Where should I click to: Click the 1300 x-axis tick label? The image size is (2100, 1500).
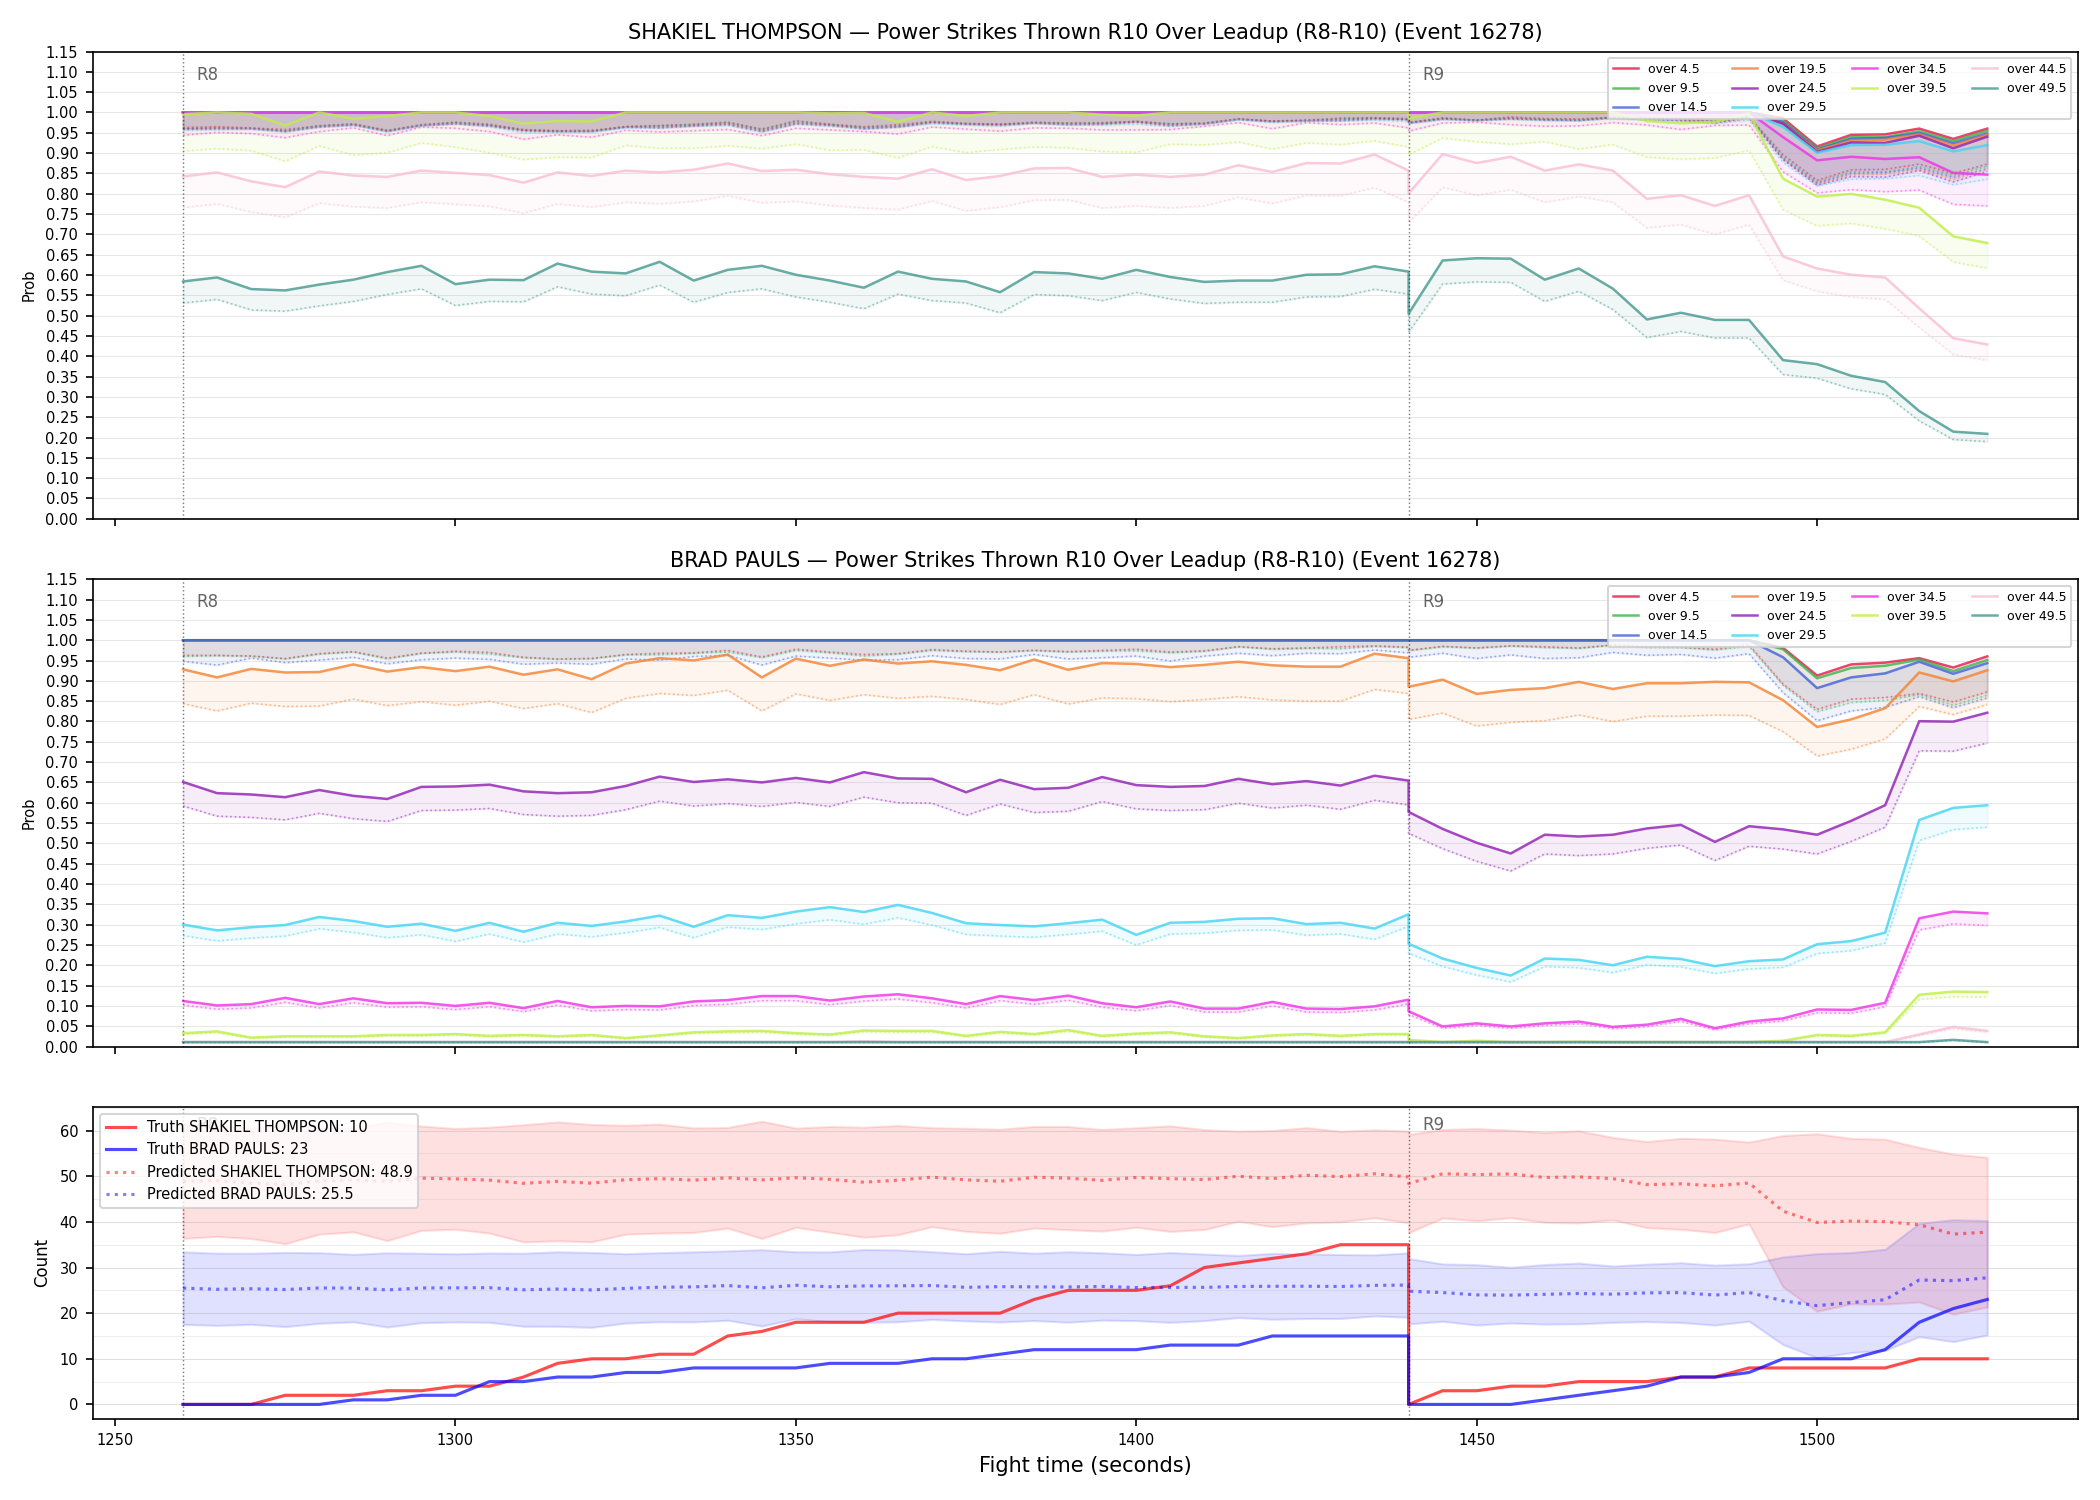click(x=455, y=1439)
